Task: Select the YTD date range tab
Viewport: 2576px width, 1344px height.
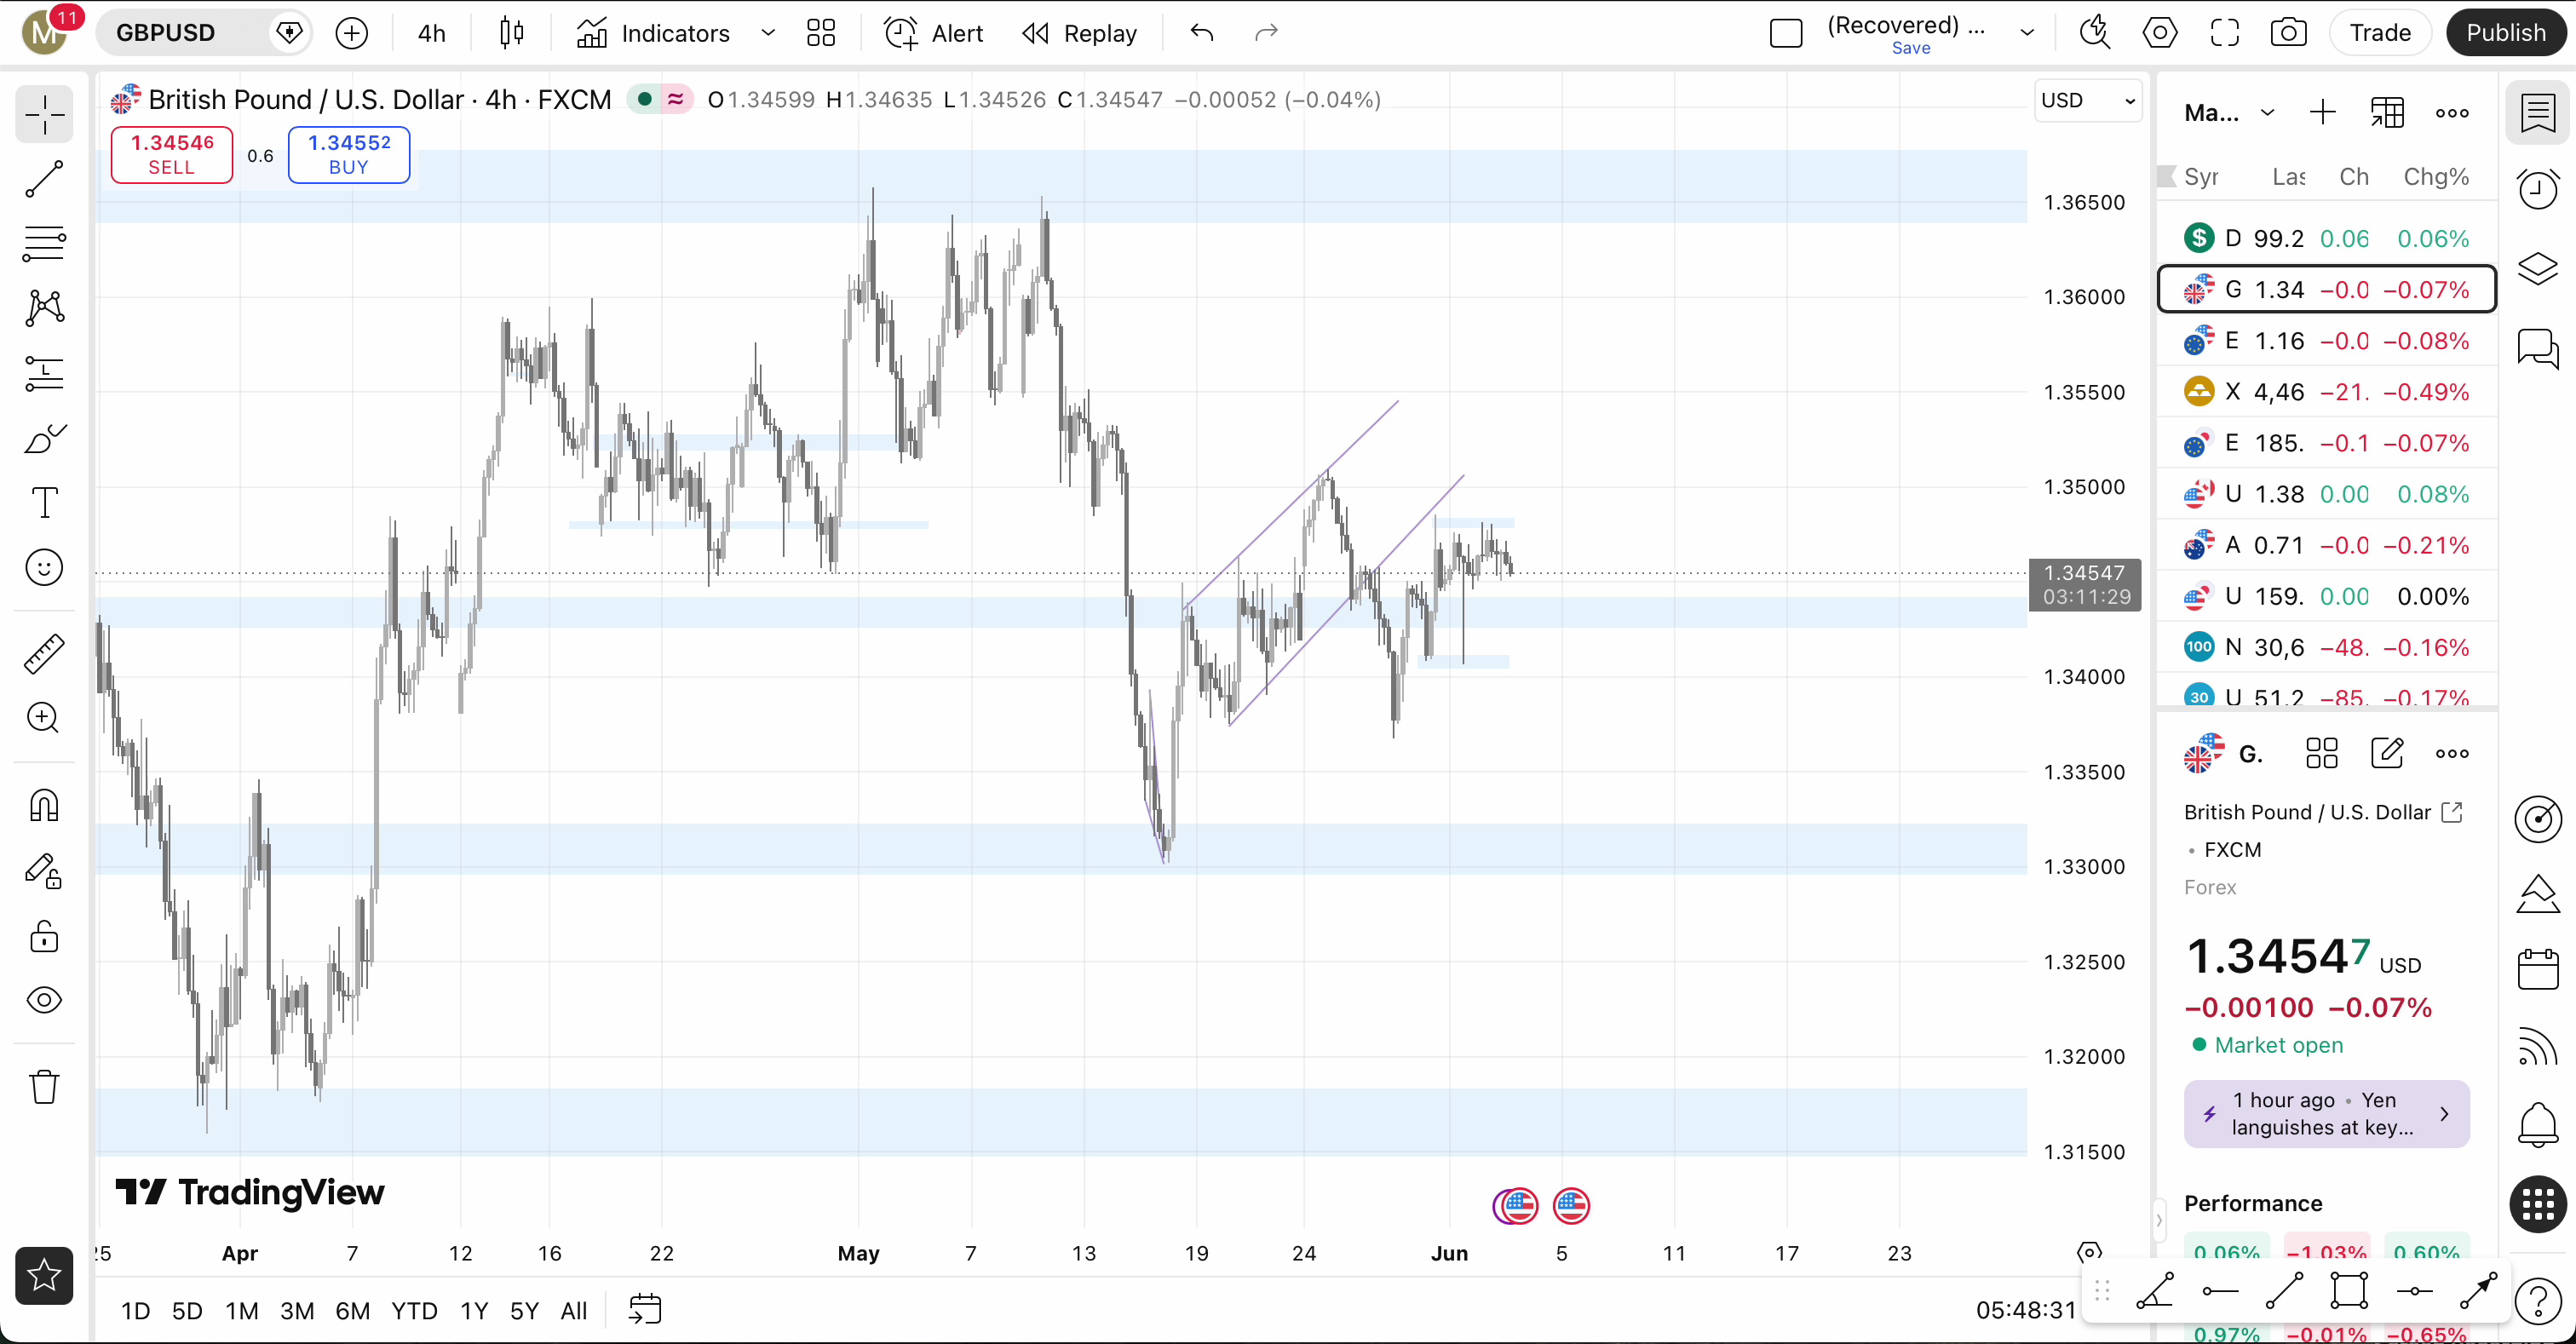Action: click(x=414, y=1310)
